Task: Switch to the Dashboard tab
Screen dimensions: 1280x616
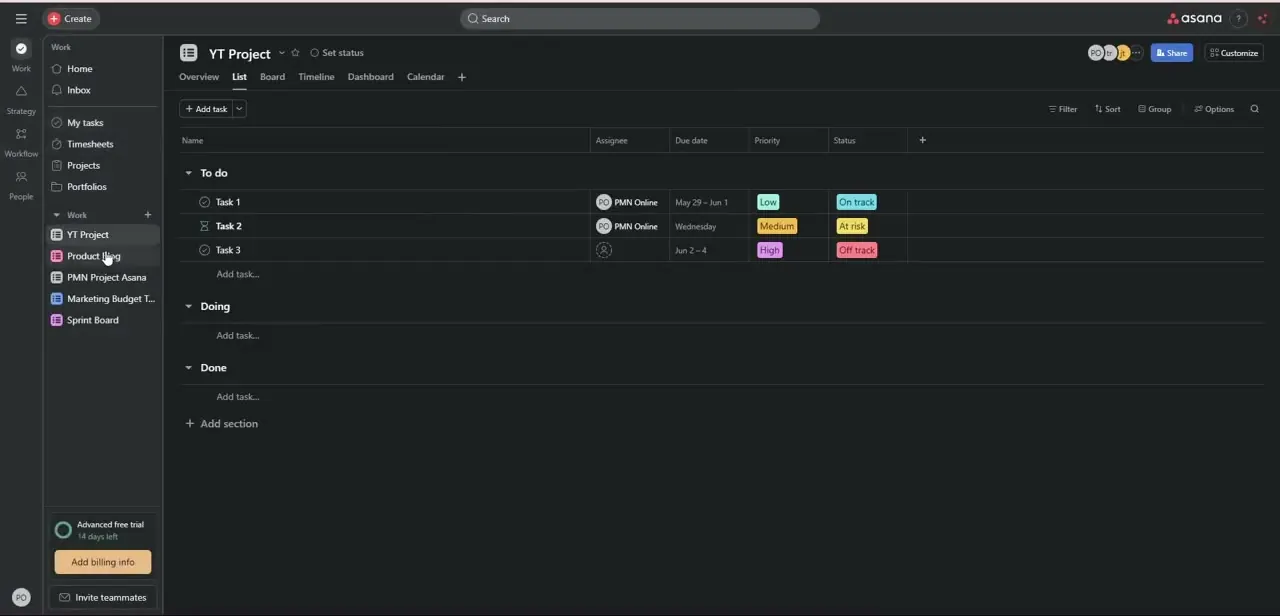Action: pos(370,77)
